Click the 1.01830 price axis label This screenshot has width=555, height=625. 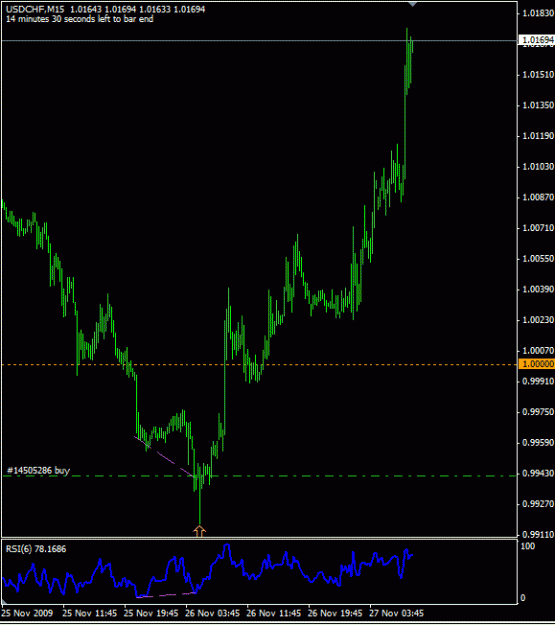coord(538,13)
